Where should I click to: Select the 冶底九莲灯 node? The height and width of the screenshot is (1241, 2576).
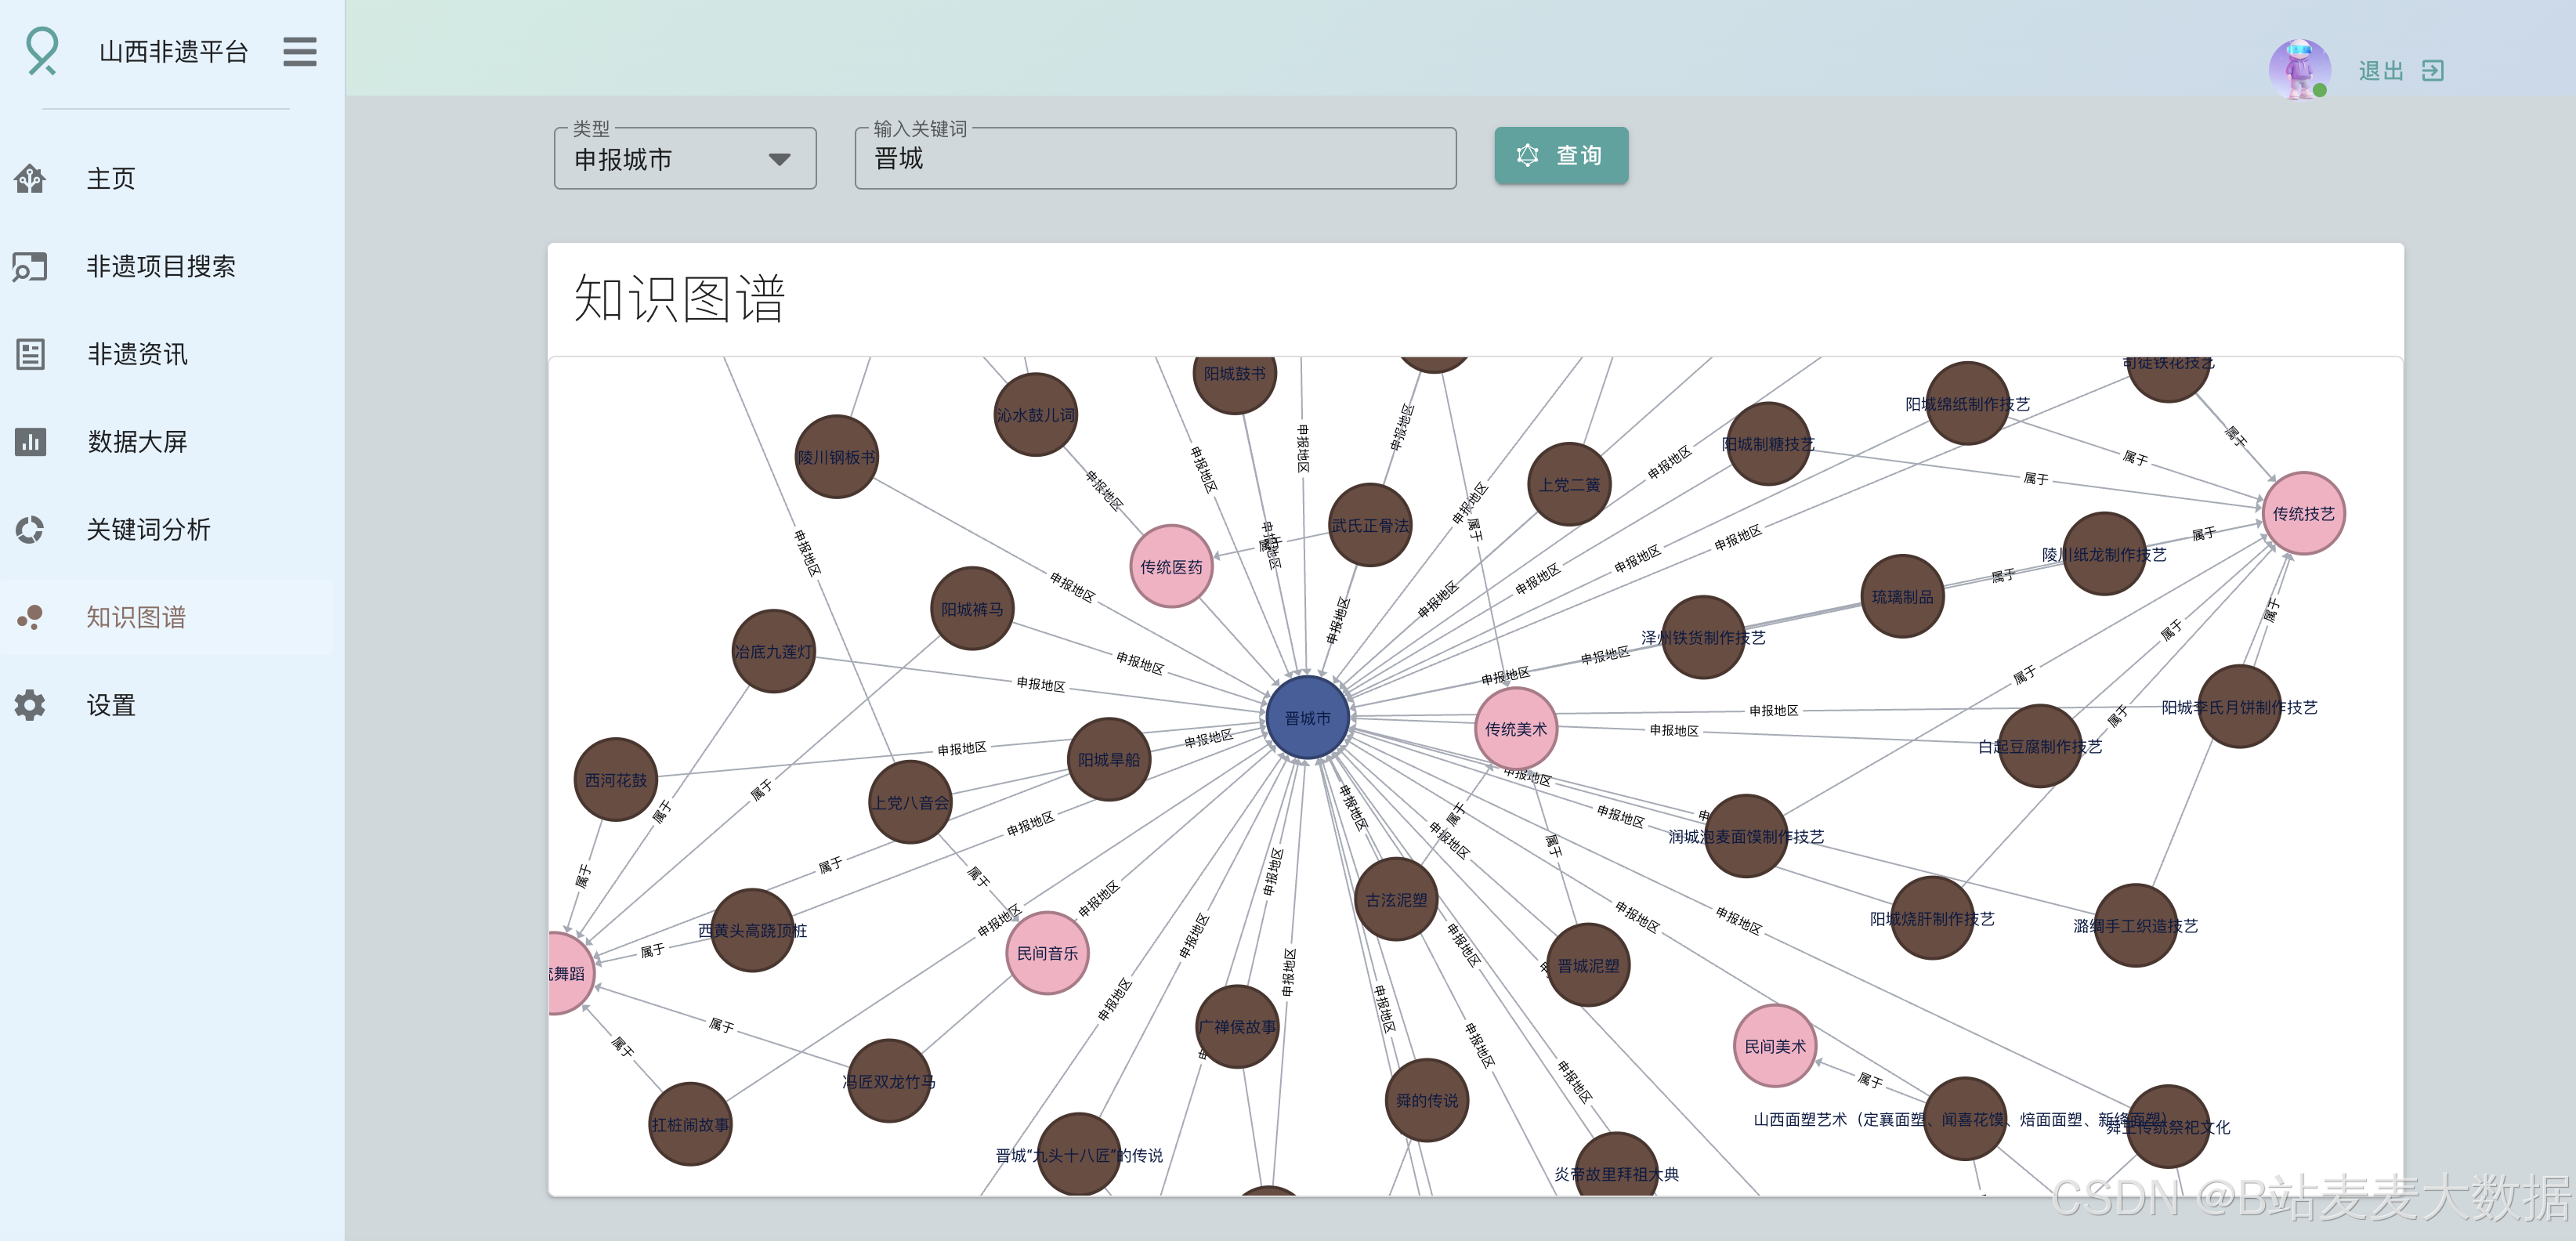pos(773,651)
